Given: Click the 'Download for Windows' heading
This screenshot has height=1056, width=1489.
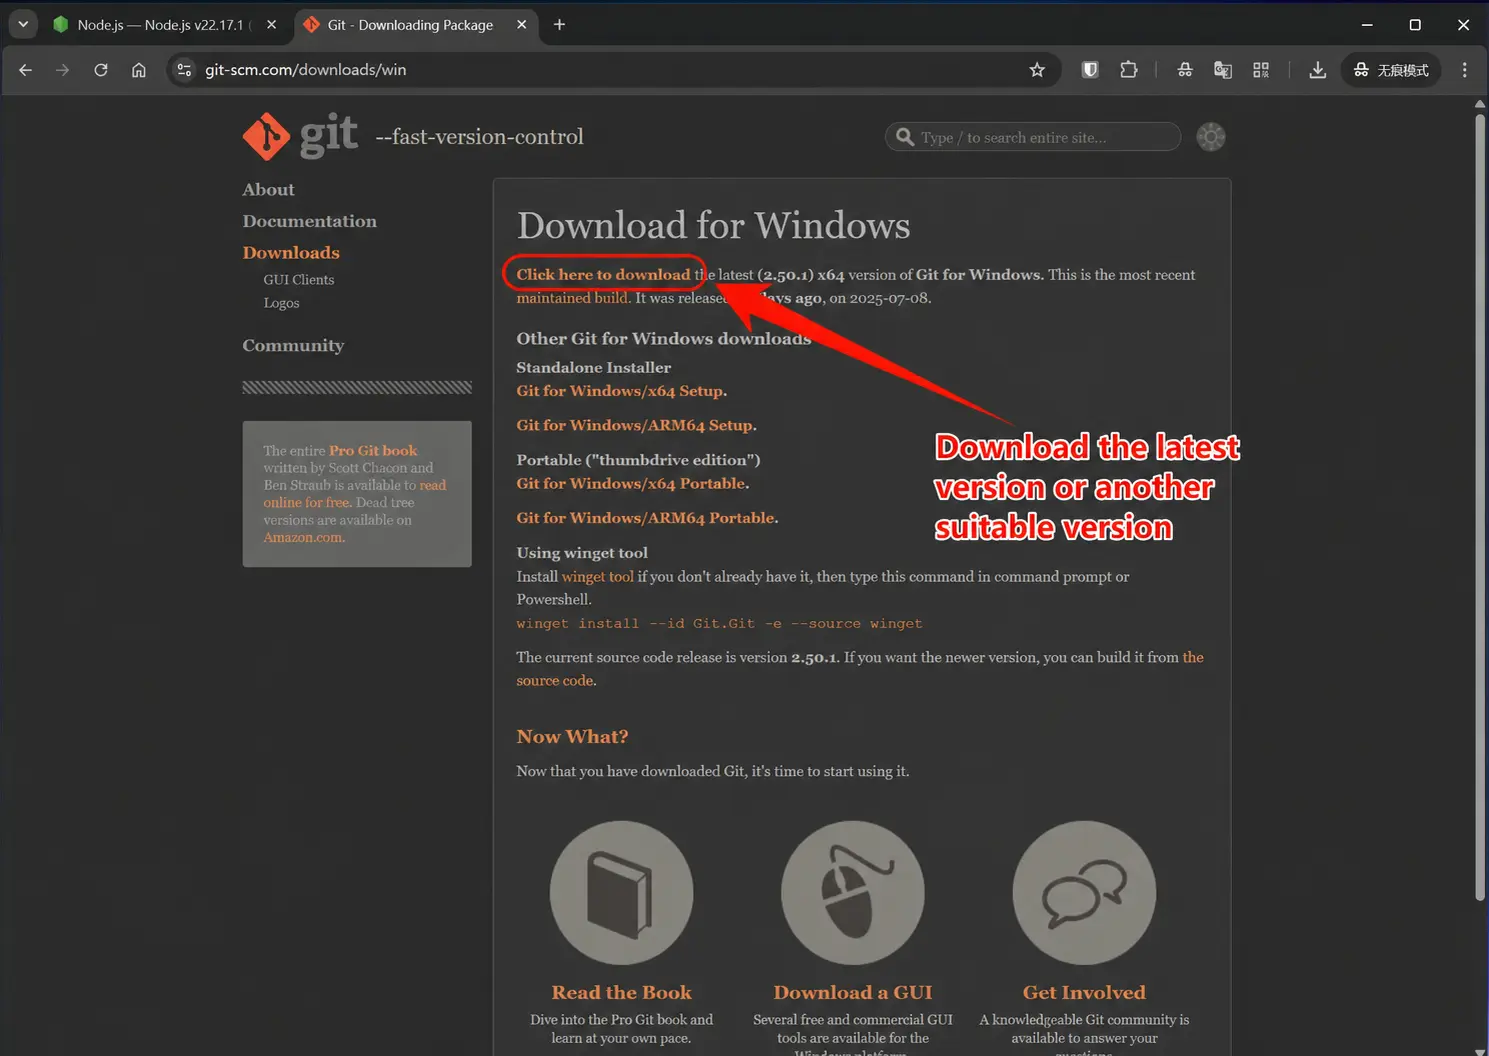Looking at the screenshot, I should pyautogui.click(x=713, y=226).
